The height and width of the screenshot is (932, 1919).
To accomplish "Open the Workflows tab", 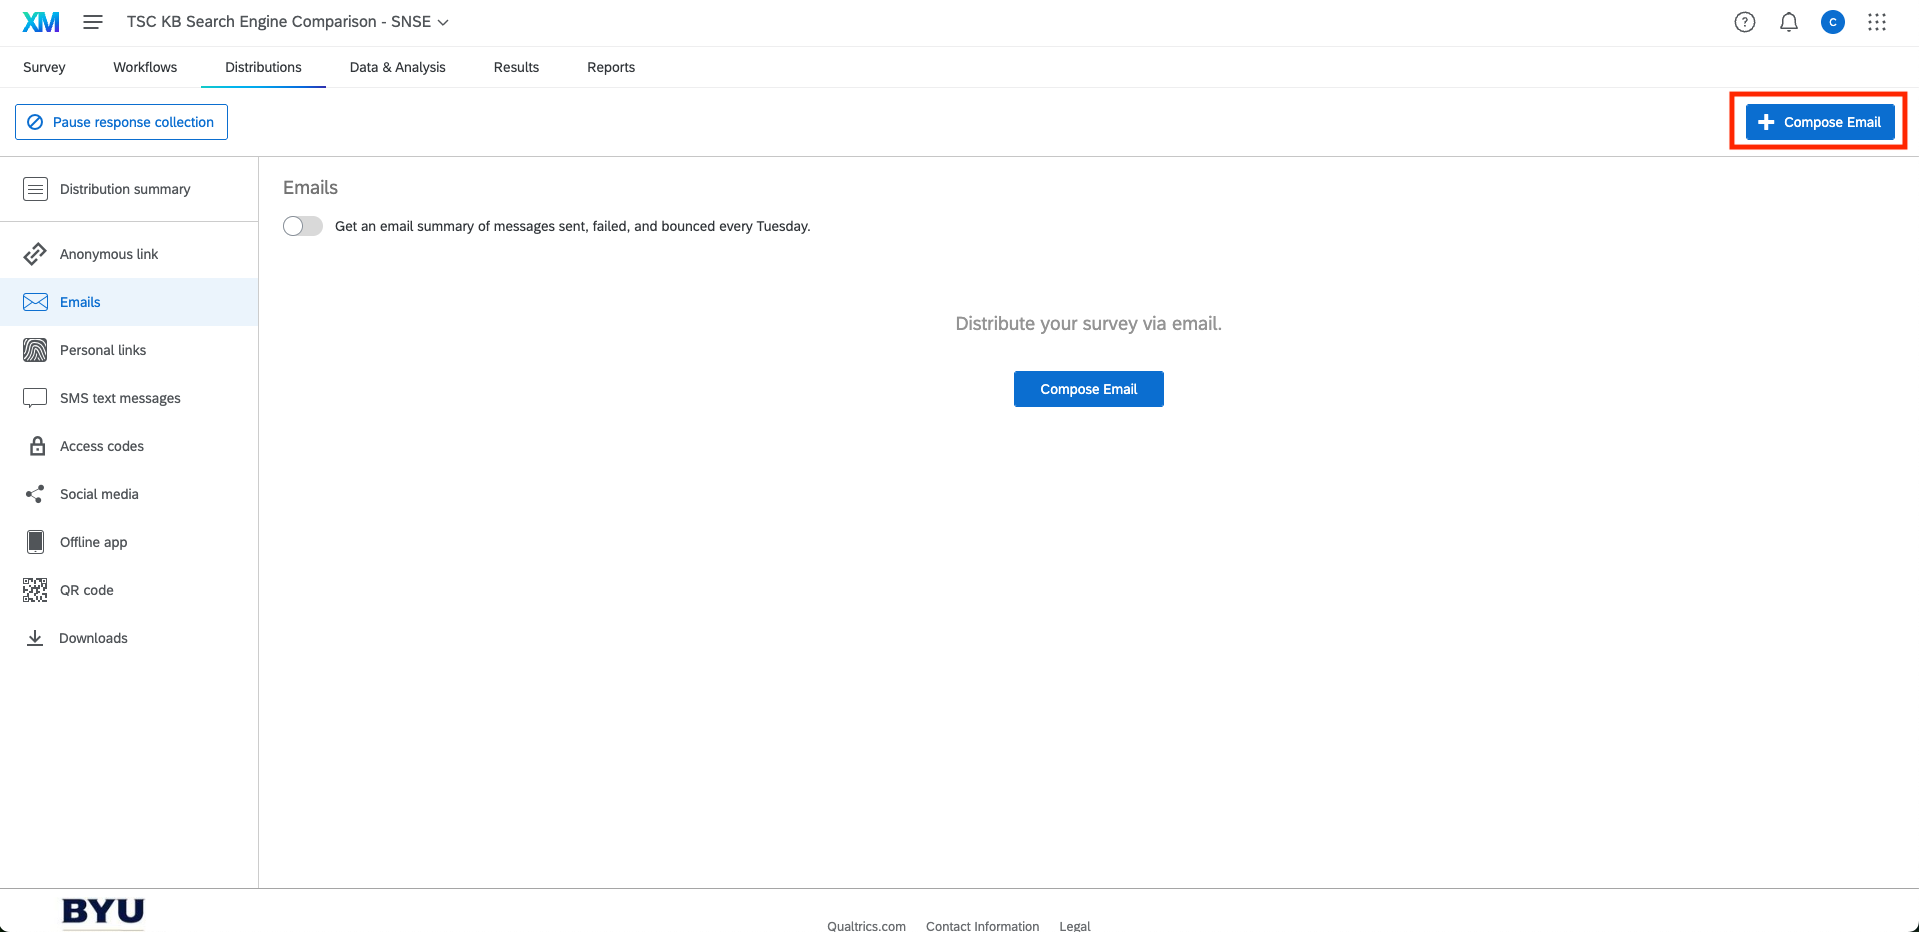I will click(145, 67).
